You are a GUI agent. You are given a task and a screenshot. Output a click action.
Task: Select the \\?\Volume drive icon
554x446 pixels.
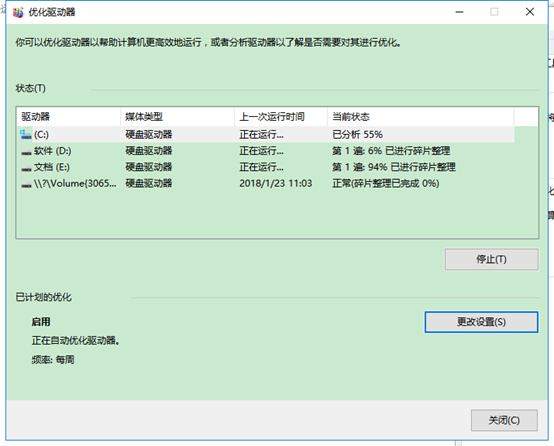[x=26, y=185]
